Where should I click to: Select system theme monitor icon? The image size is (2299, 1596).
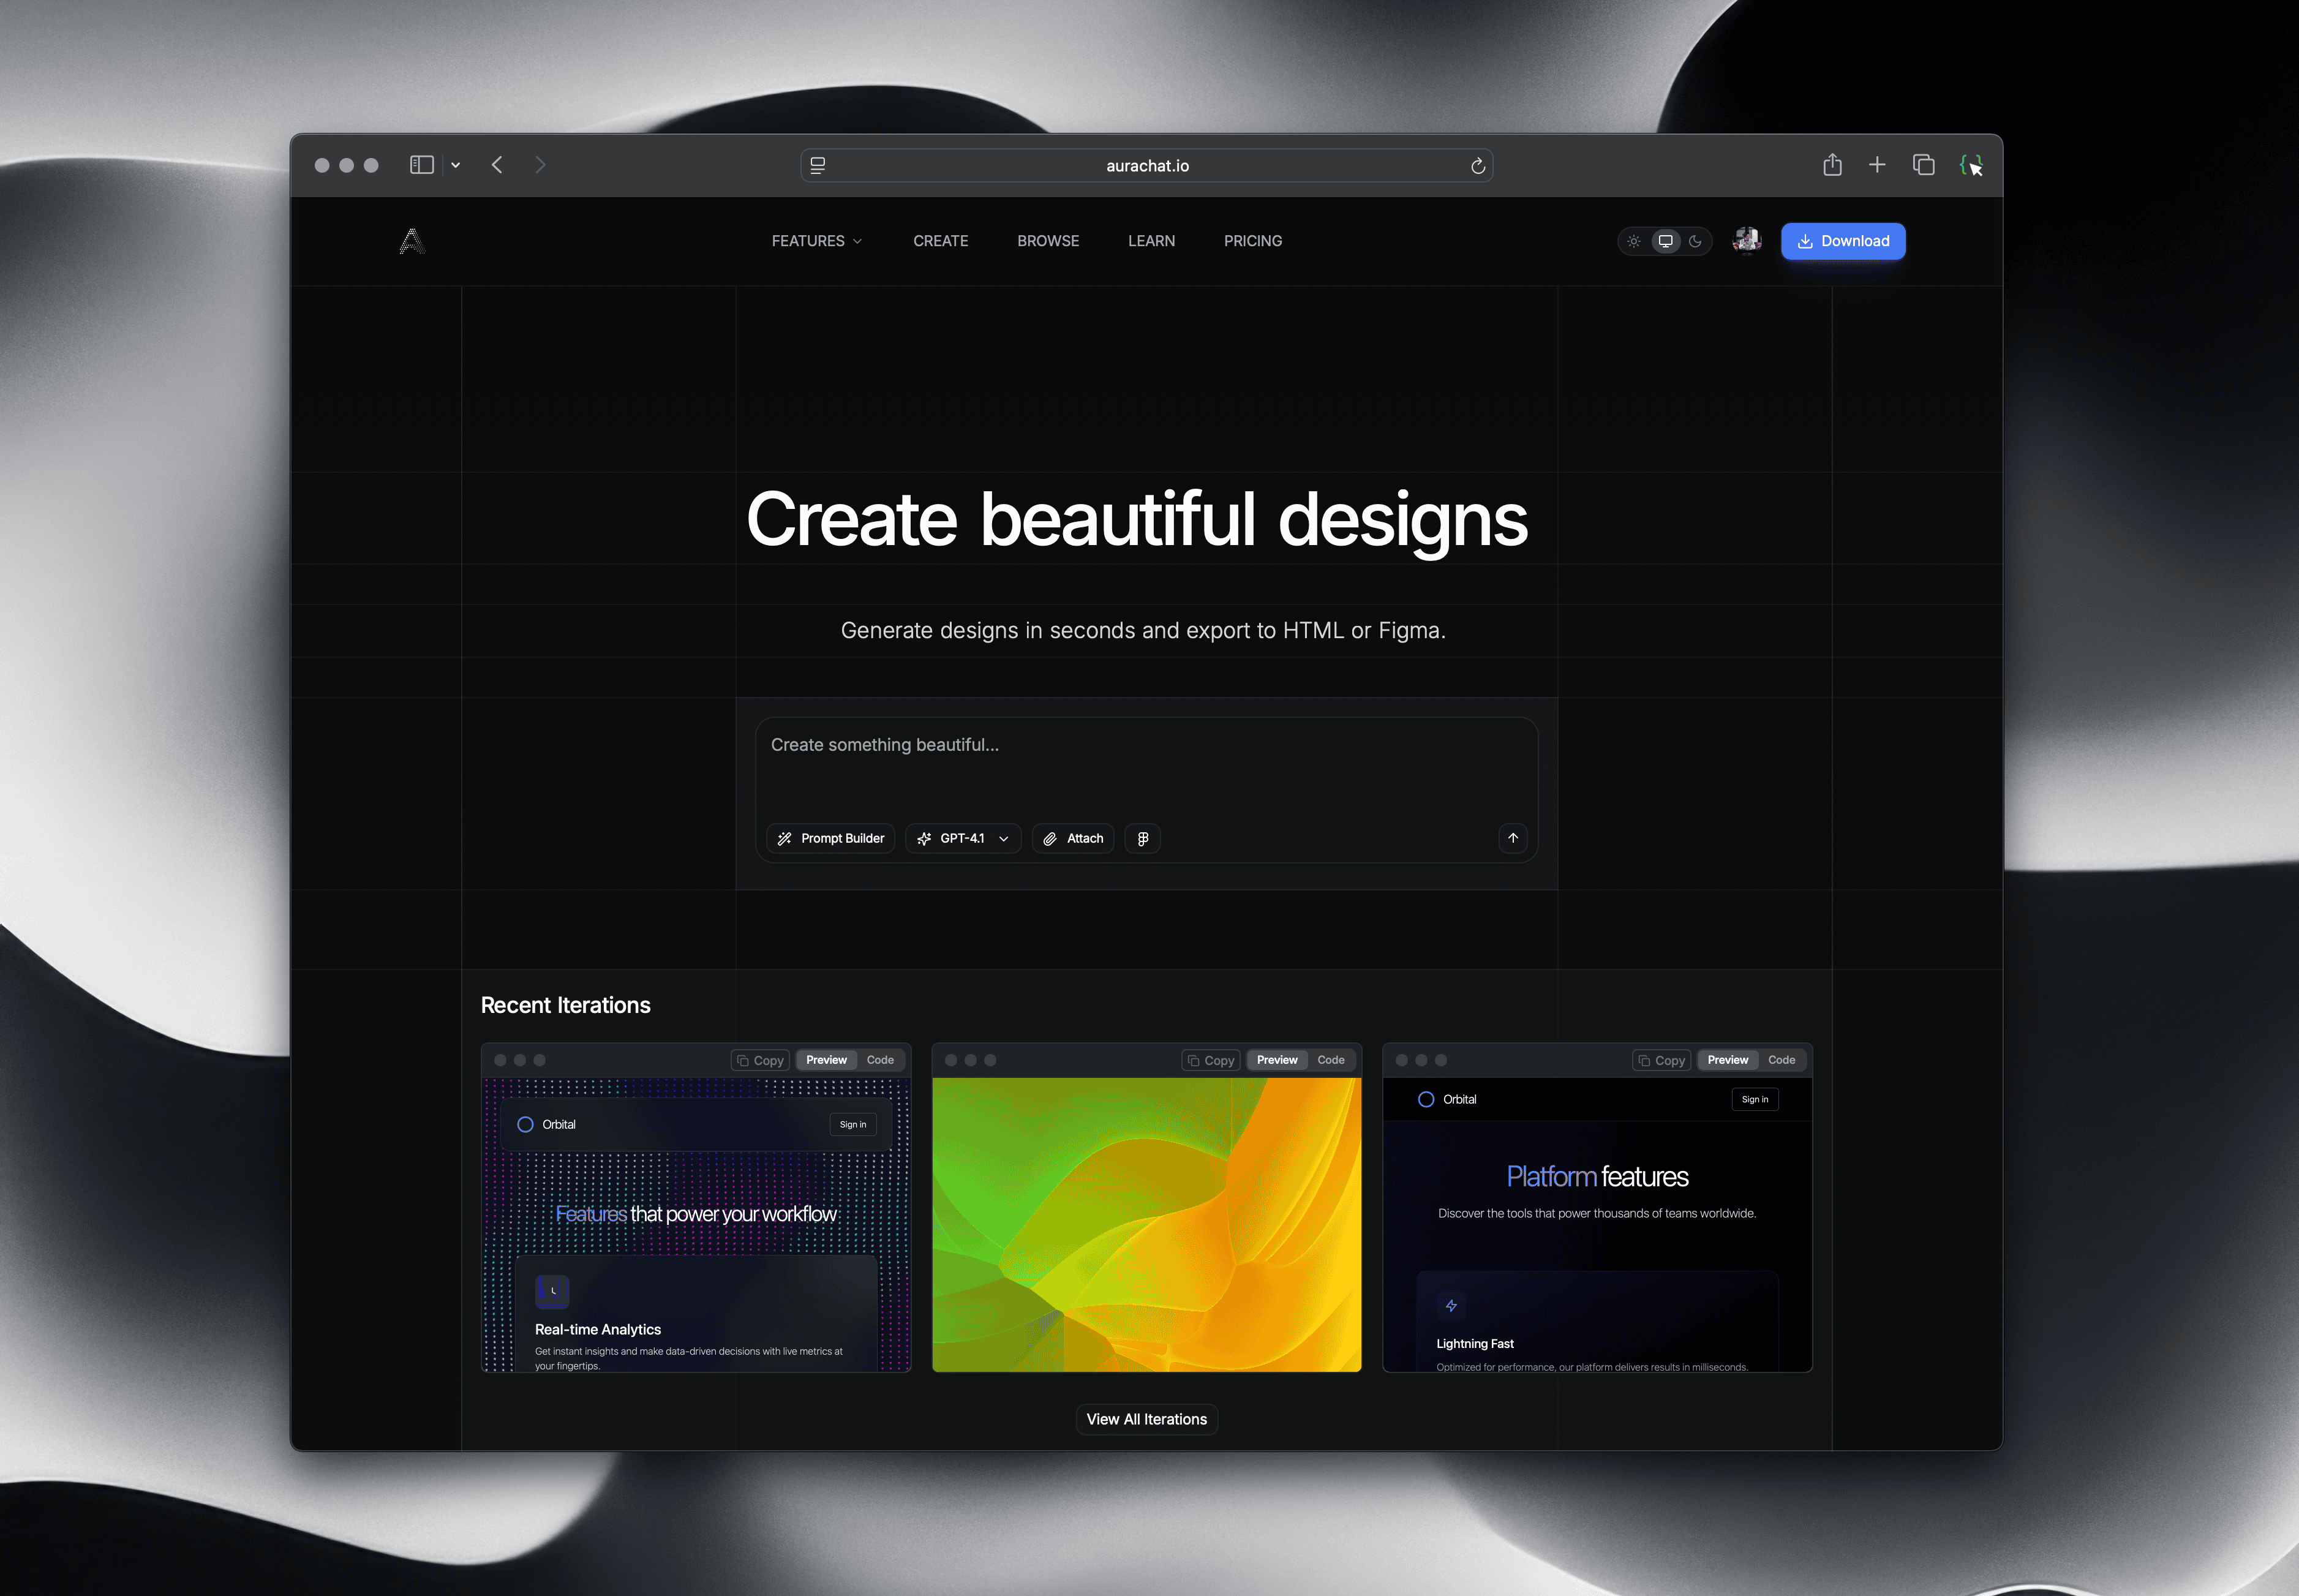tap(1665, 241)
